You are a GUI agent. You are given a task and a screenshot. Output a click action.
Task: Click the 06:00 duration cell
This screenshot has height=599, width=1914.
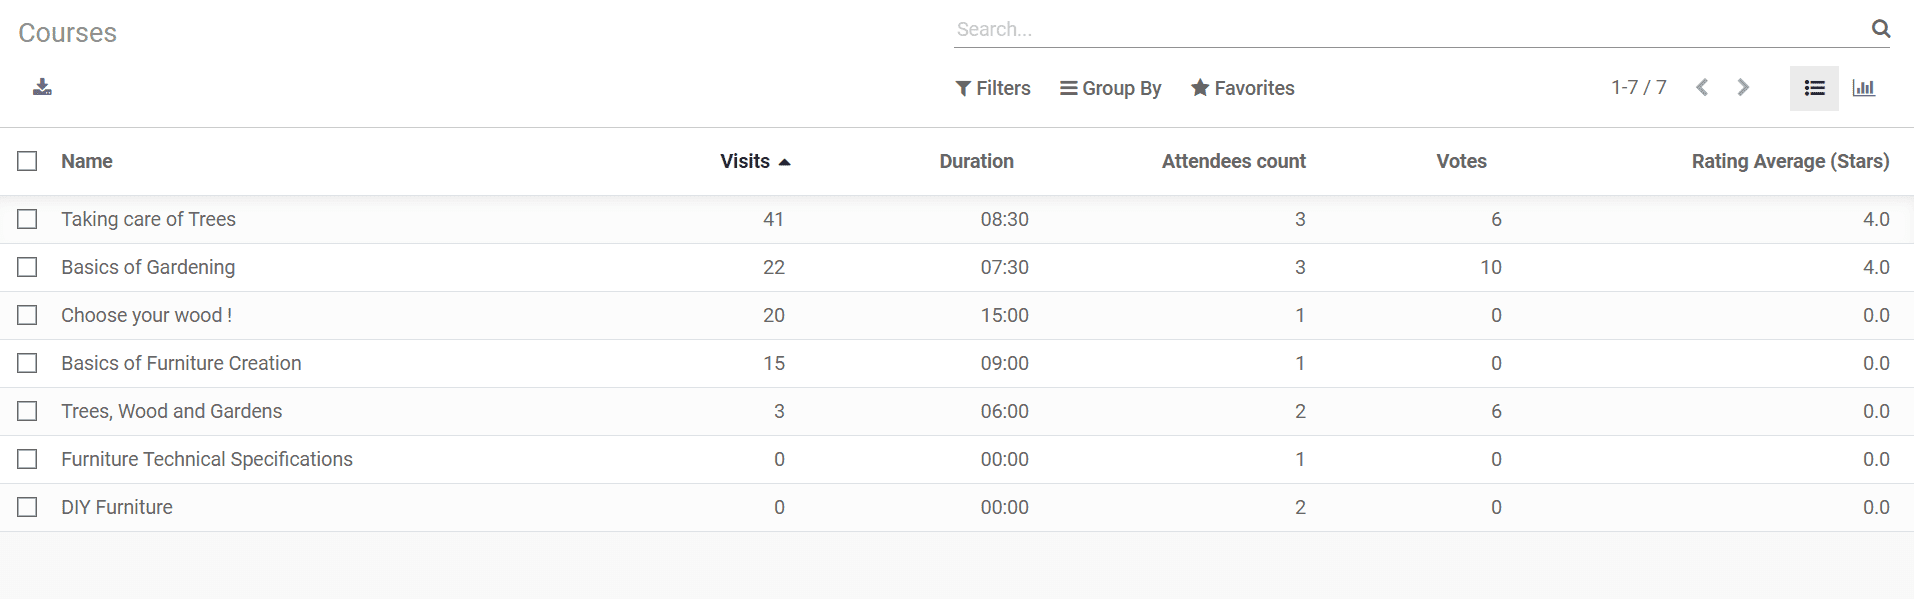click(x=1004, y=411)
